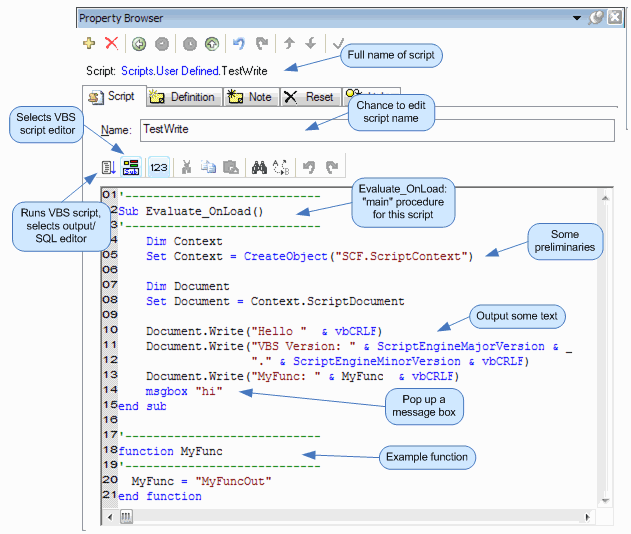Run the VBS script via run icon
Image resolution: width=631 pixels, height=534 pixels.
tap(109, 167)
